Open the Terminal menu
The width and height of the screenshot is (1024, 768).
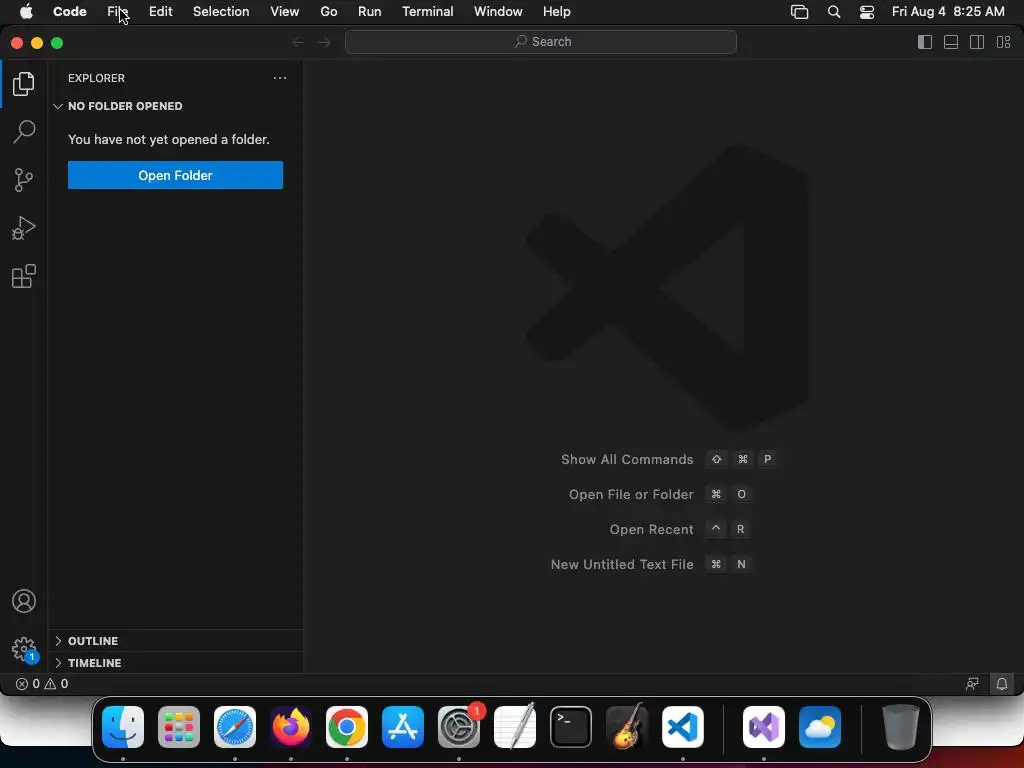click(428, 12)
